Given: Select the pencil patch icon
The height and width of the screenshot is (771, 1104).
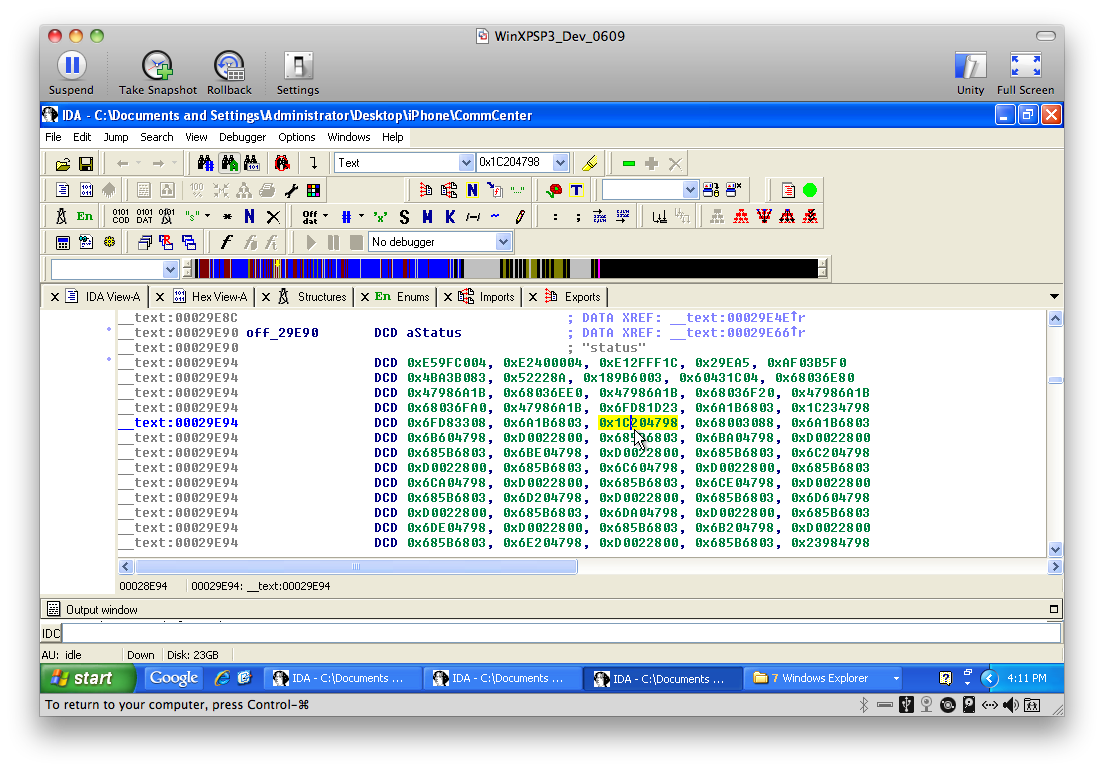Looking at the screenshot, I should coord(520,216).
